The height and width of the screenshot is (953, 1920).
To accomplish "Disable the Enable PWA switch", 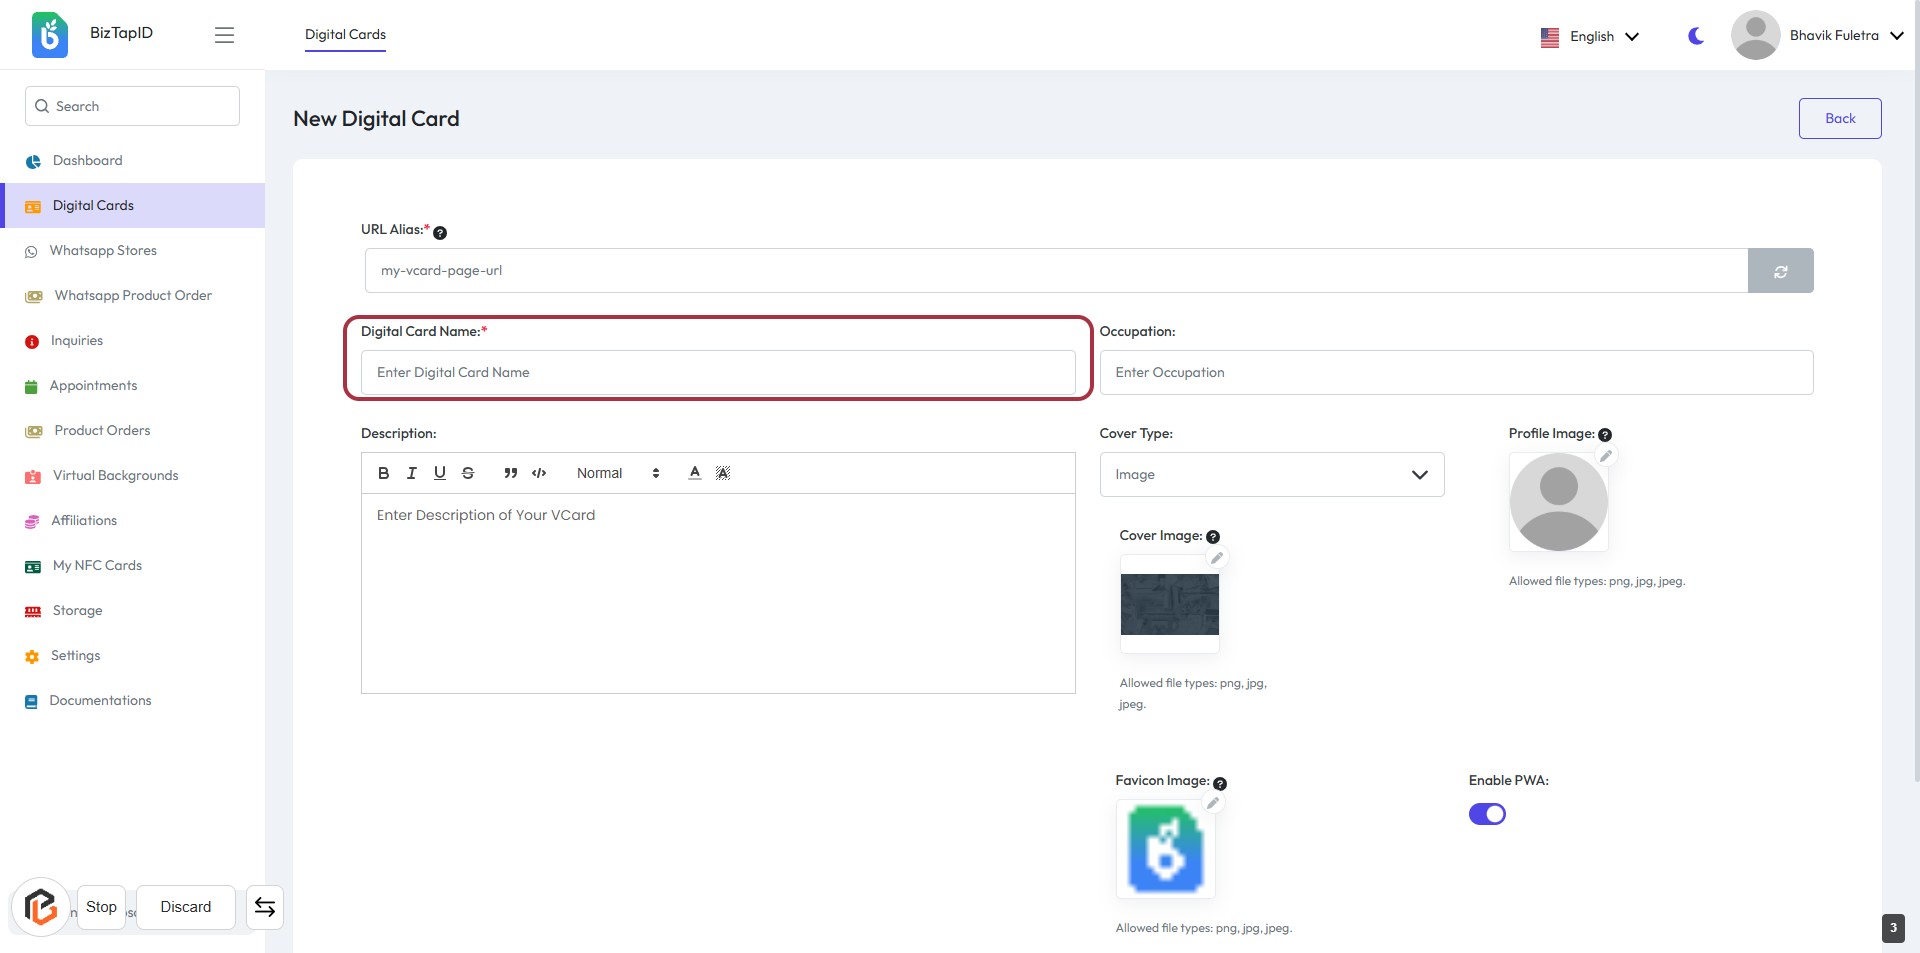I will pyautogui.click(x=1487, y=814).
